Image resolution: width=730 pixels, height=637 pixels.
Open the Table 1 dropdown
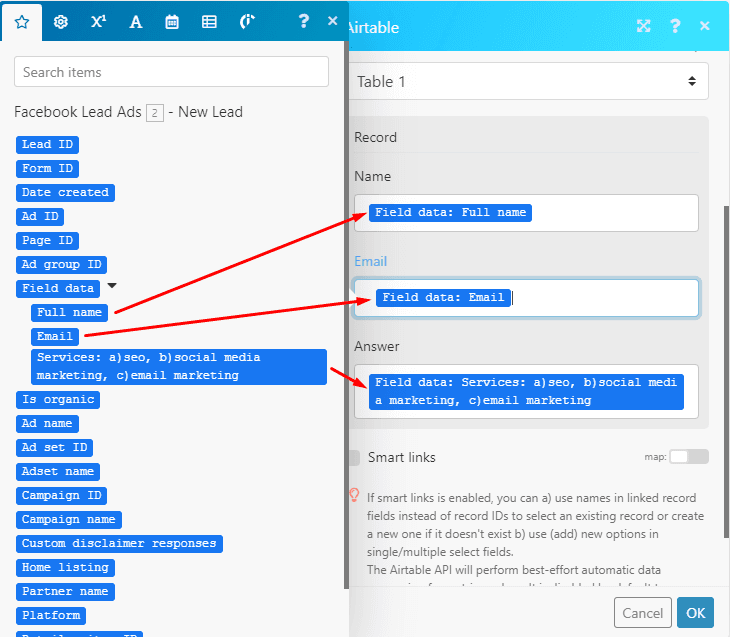pos(528,82)
